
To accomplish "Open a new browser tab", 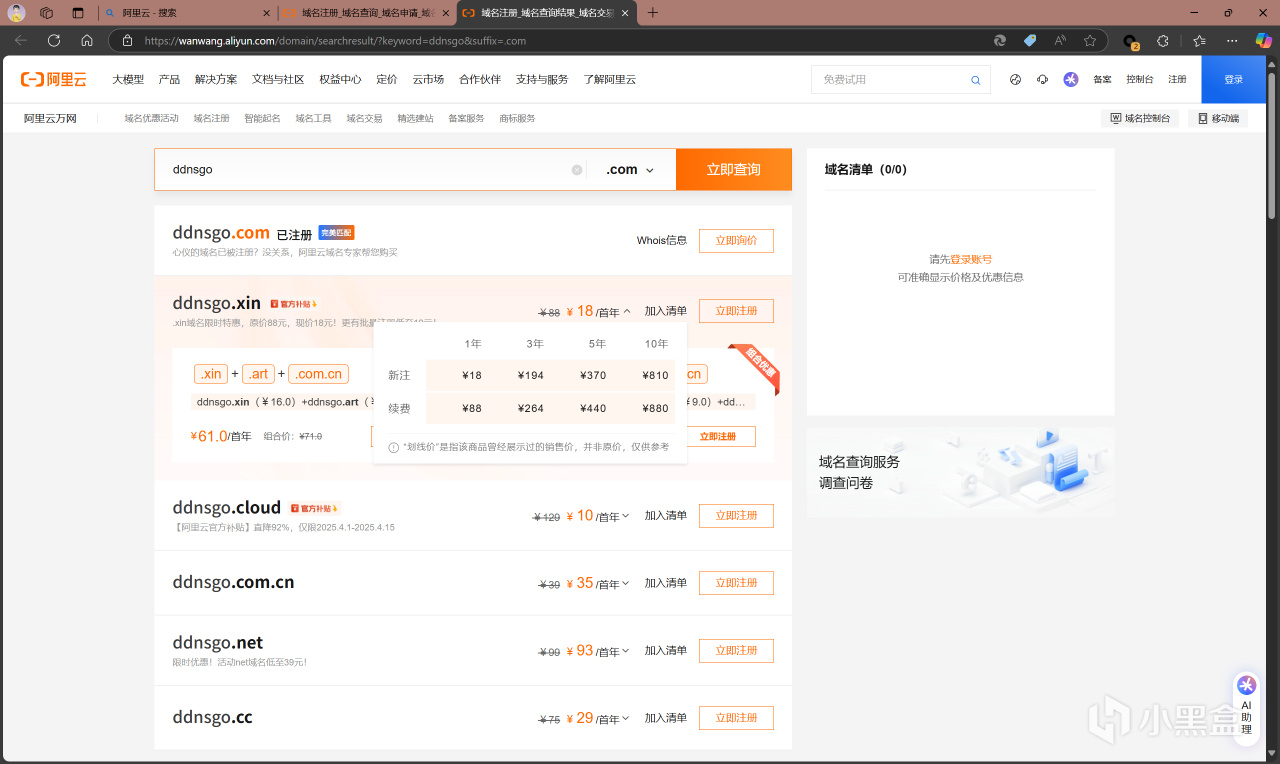I will tap(653, 13).
